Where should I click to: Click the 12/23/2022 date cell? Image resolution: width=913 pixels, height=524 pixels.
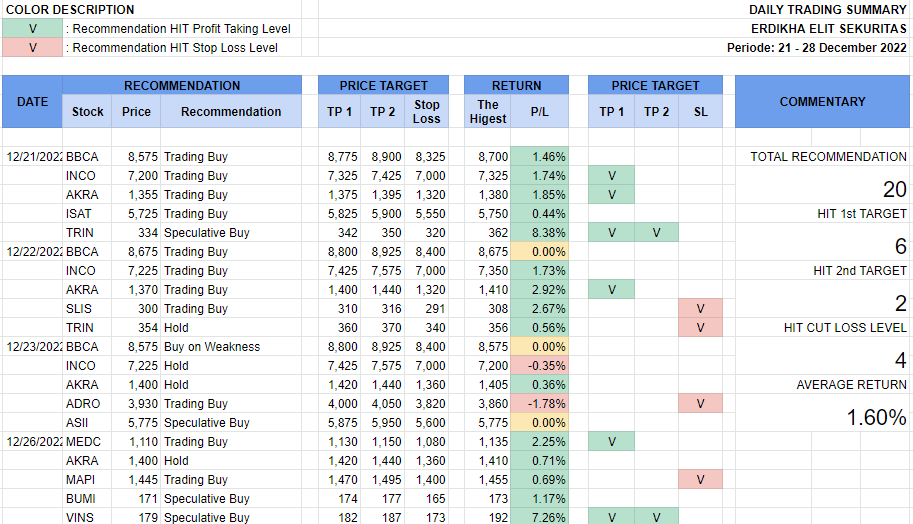32,347
